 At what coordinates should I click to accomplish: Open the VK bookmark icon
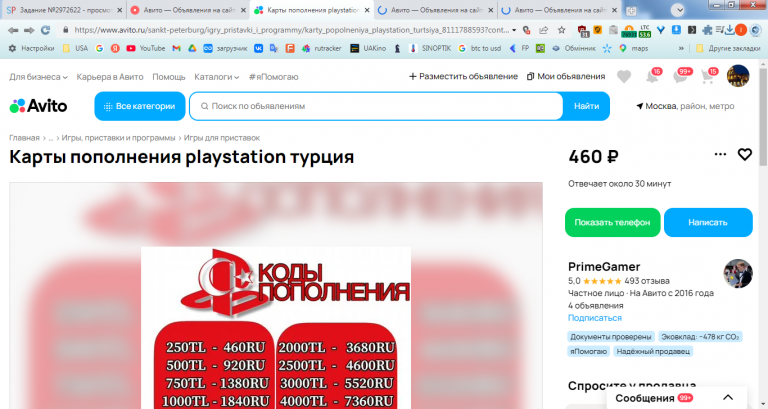[x=258, y=48]
